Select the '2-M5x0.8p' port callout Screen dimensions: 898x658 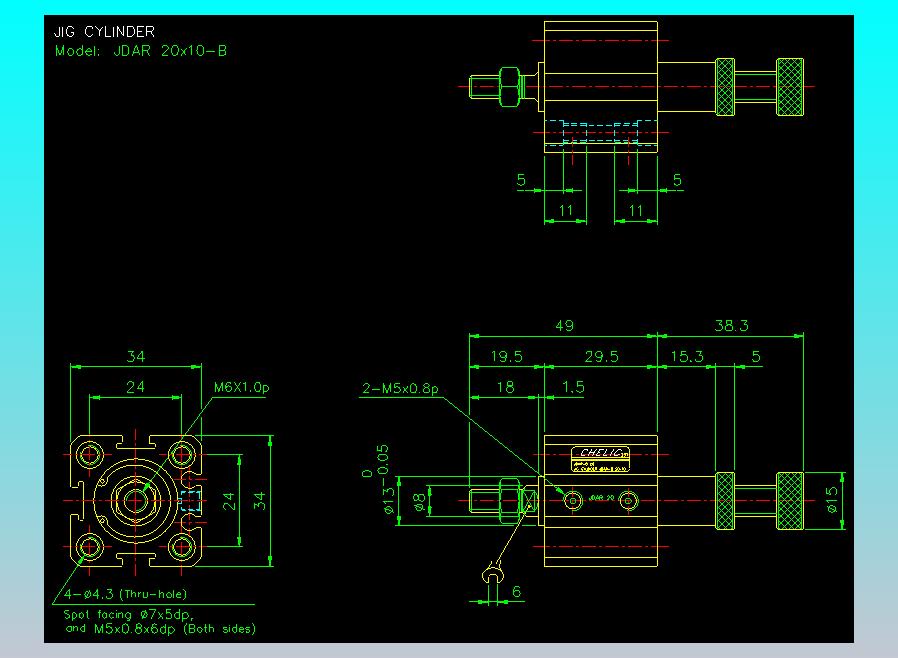(400, 389)
